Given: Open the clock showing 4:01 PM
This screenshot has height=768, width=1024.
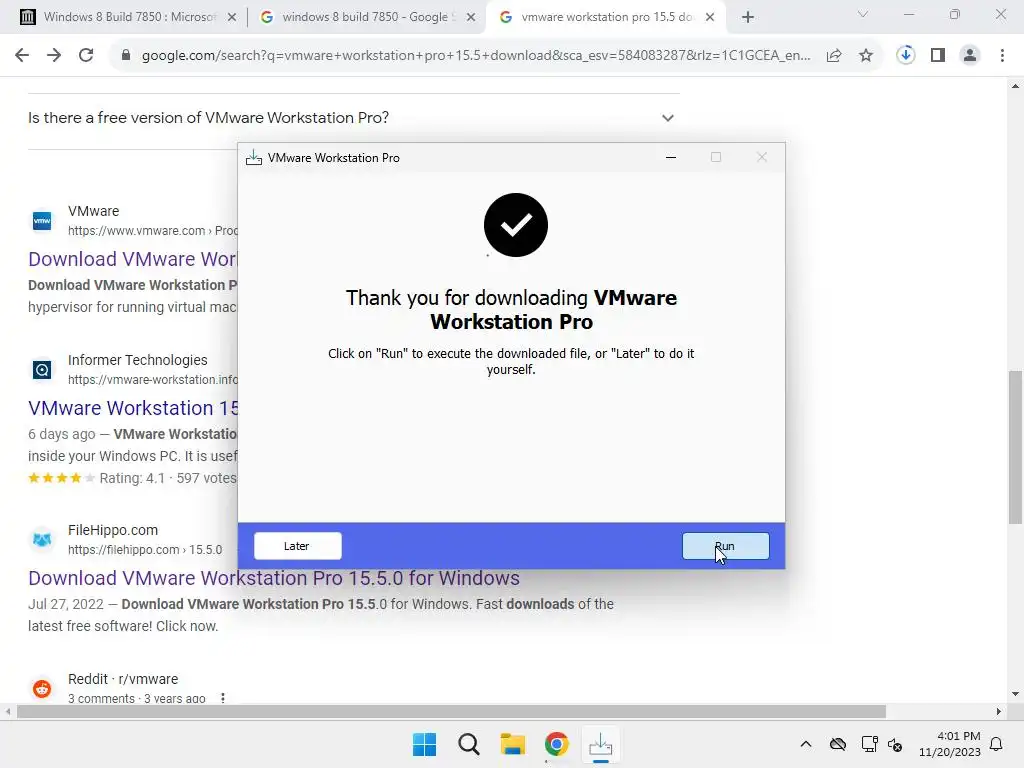Looking at the screenshot, I should tap(950, 744).
